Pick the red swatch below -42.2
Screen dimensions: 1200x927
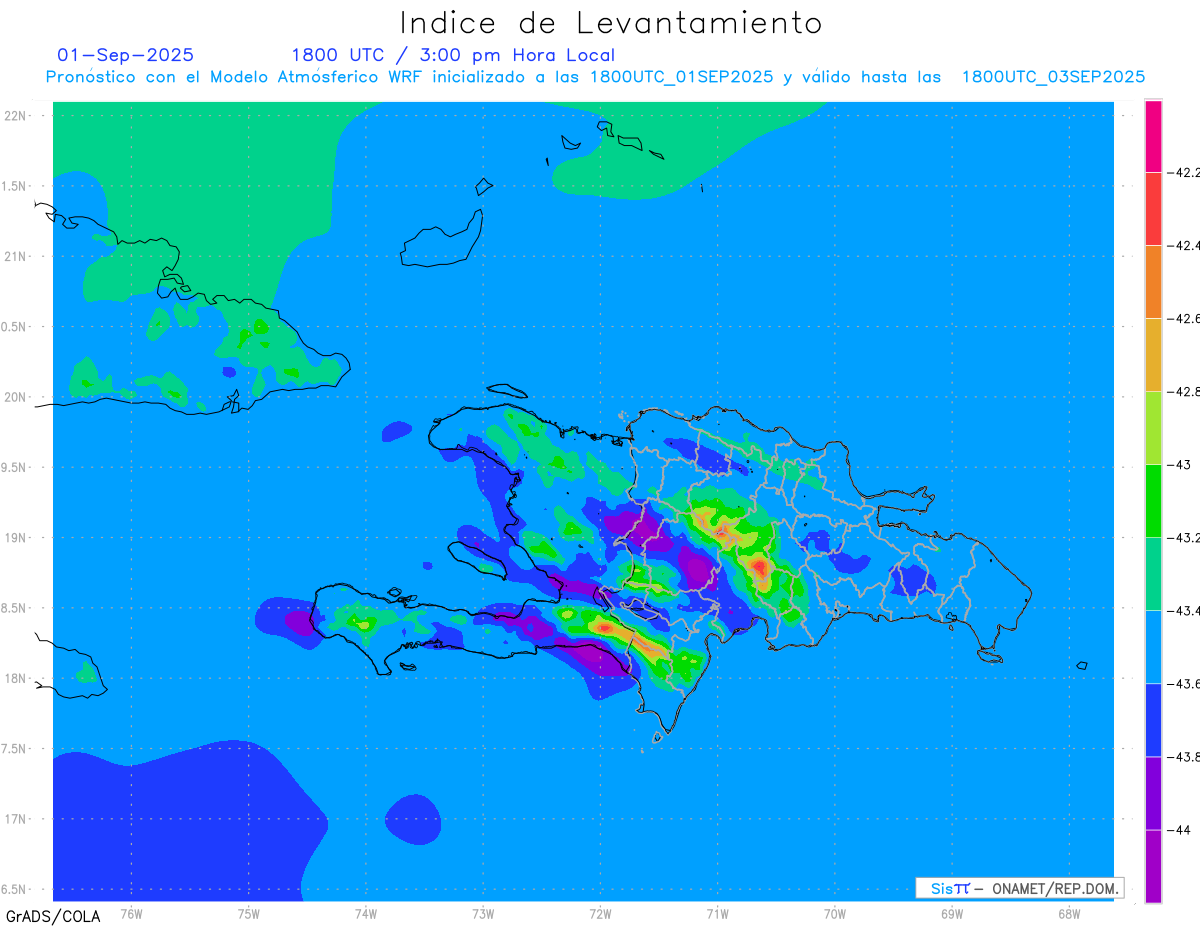pos(1153,208)
